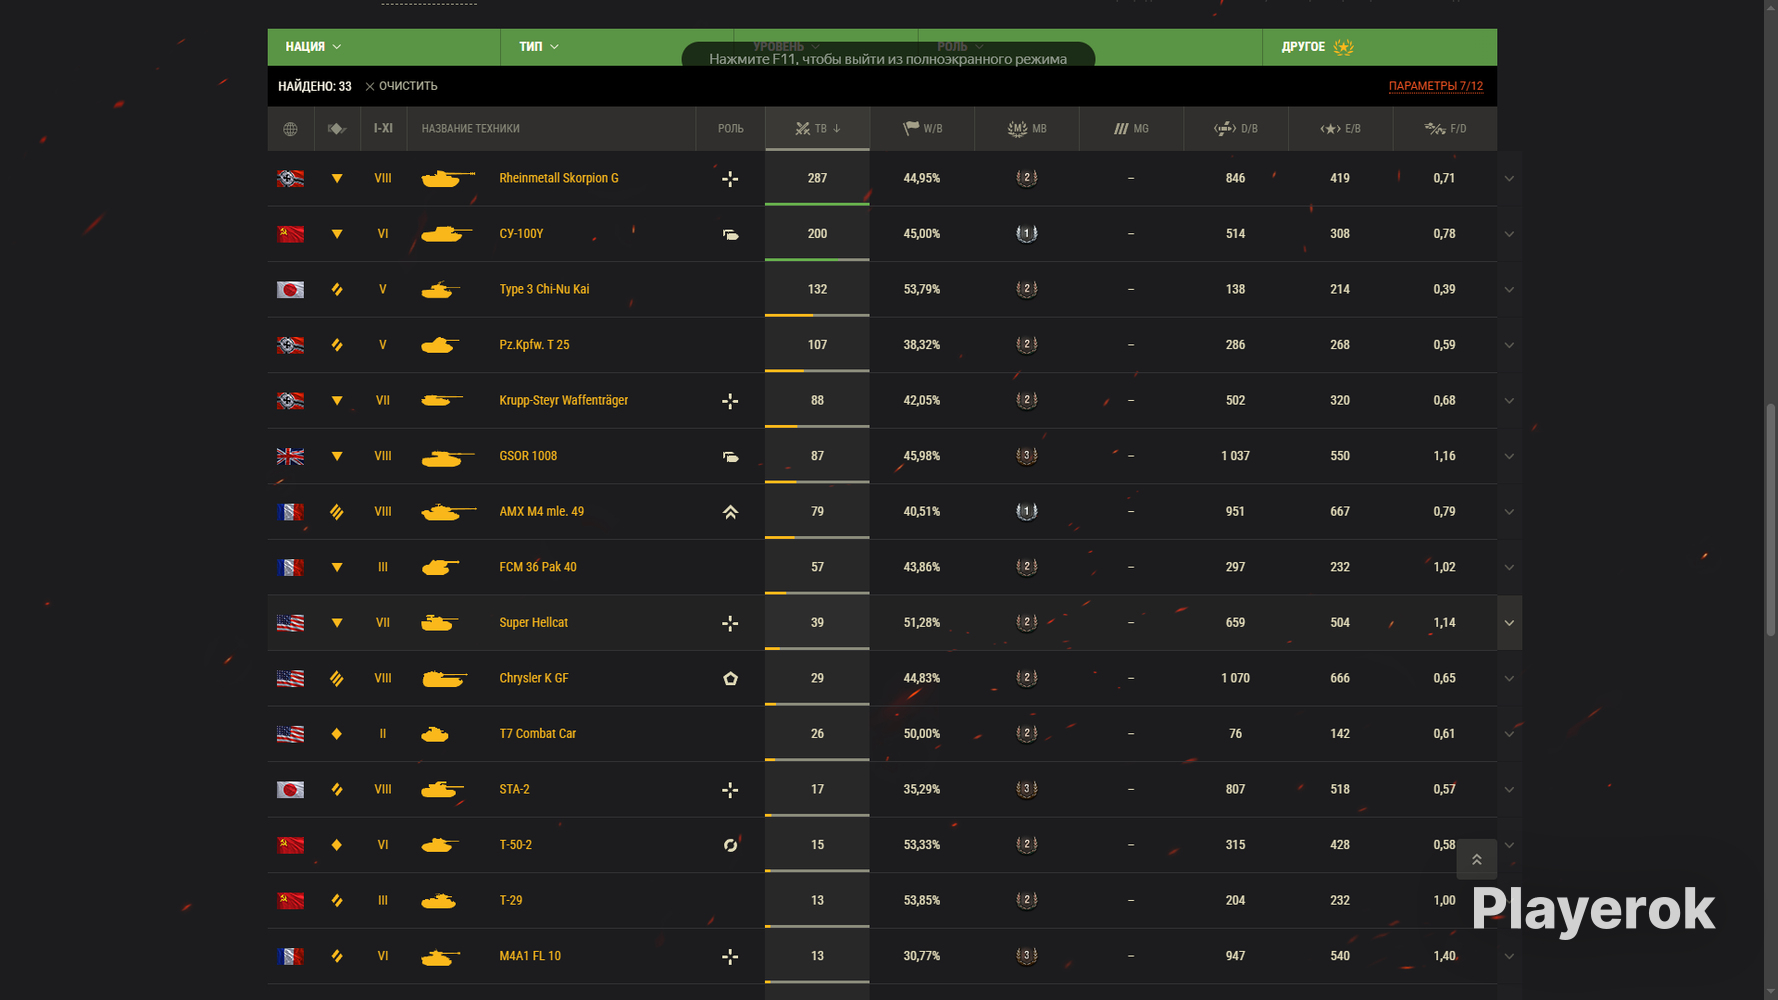Viewport: 1778px width, 1000px height.
Task: Click the tank silhouette of Rheinmetall Skorpion G
Action: click(448, 179)
